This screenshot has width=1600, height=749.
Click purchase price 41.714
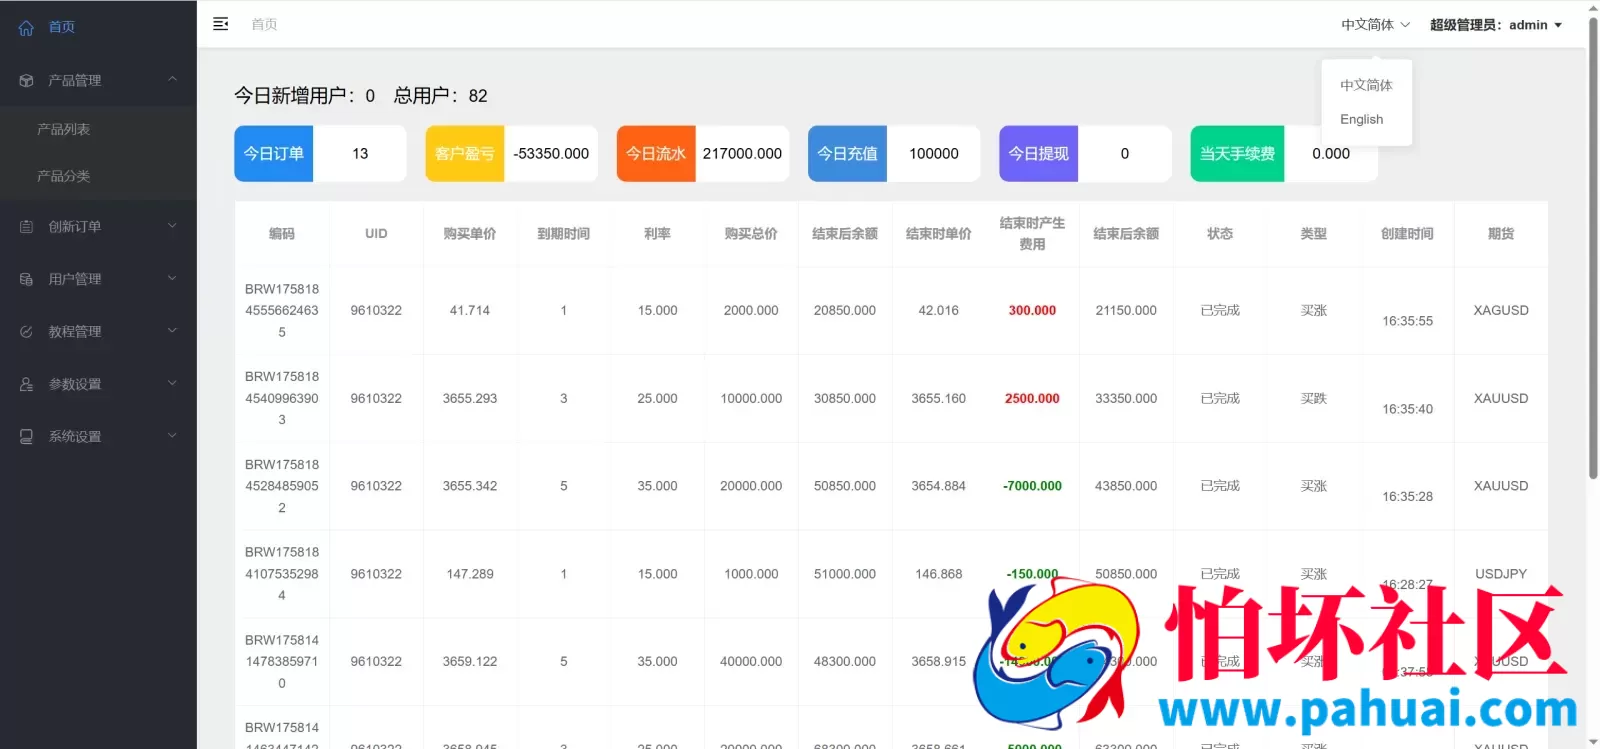pos(470,311)
